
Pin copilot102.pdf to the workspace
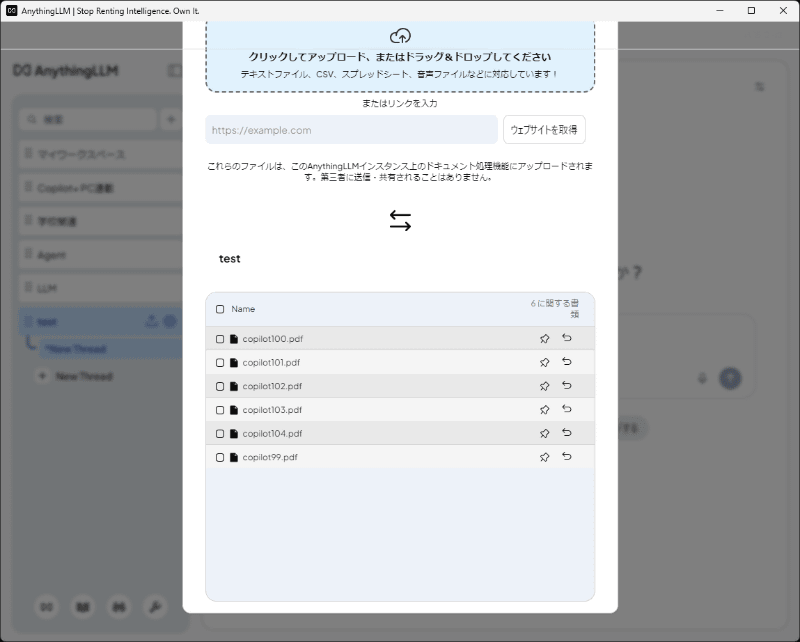pyautogui.click(x=544, y=386)
